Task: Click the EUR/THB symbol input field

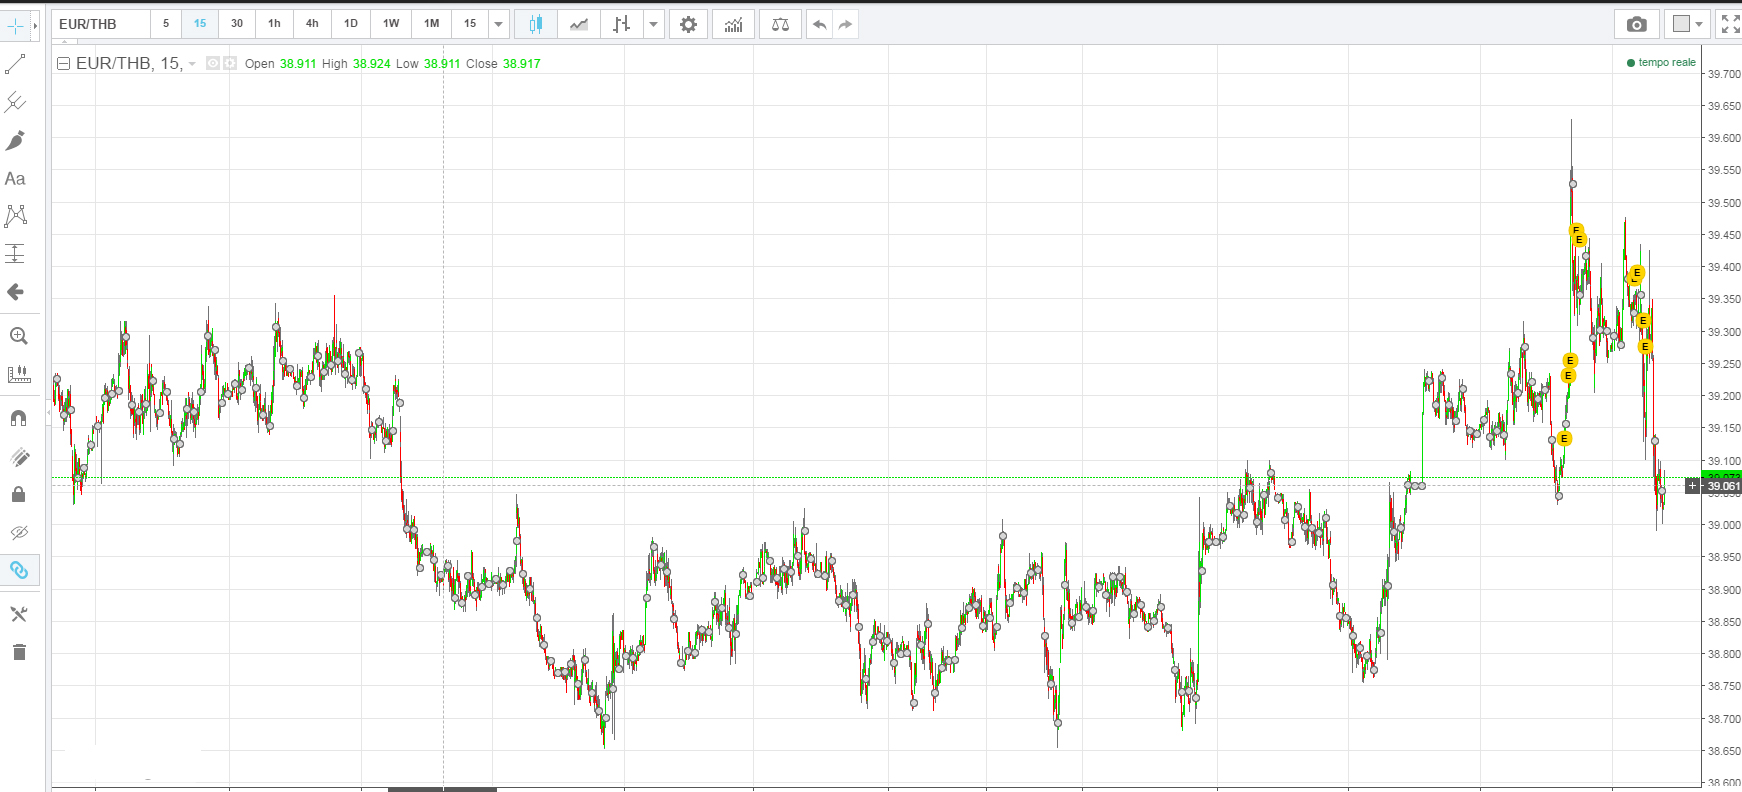Action: [100, 24]
